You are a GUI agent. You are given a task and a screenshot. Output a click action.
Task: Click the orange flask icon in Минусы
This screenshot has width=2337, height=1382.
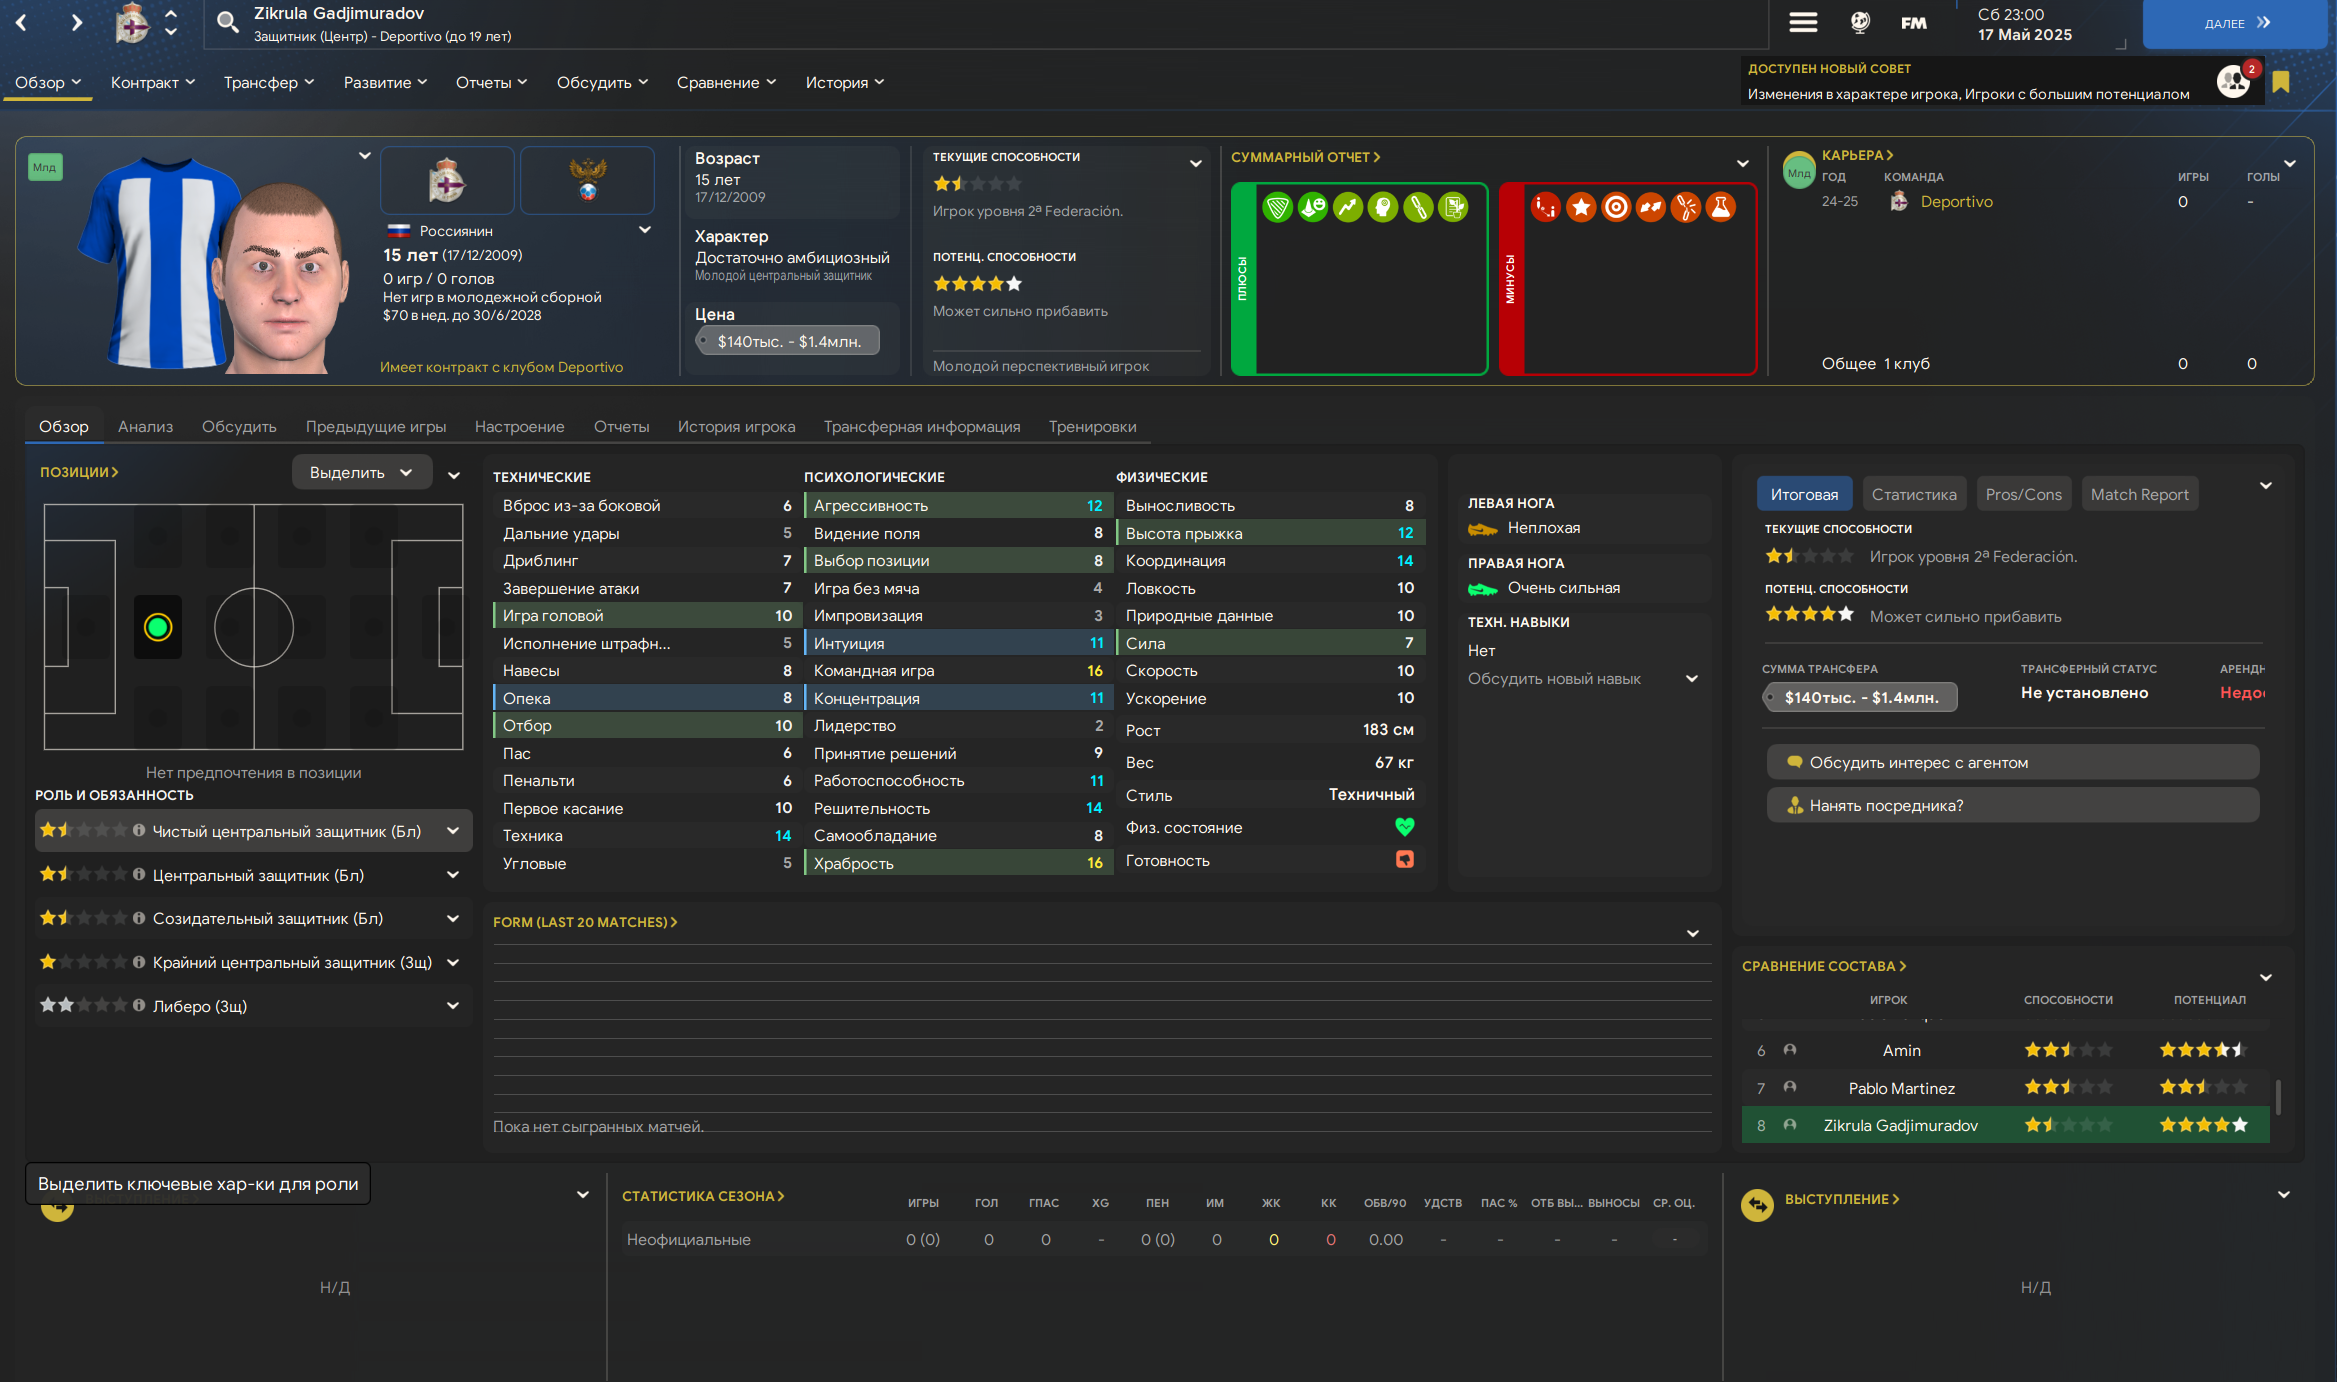click(1720, 207)
